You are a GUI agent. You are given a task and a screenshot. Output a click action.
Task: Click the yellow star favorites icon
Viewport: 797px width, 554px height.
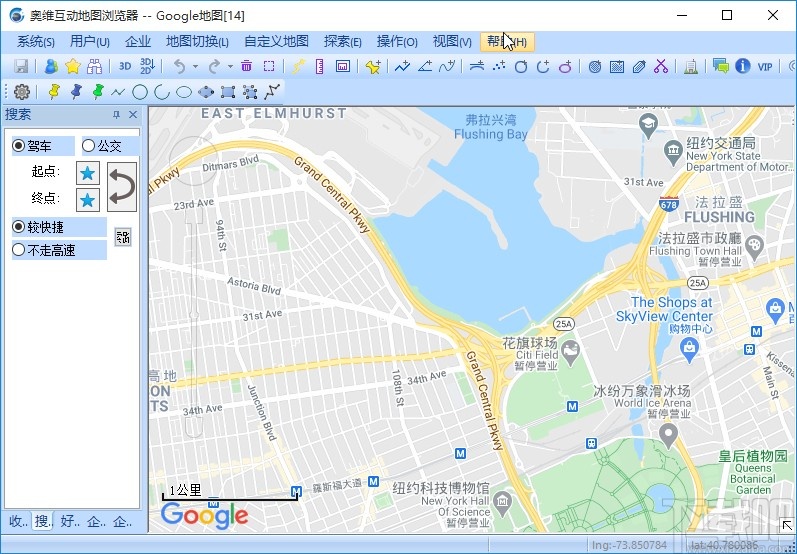coord(73,66)
